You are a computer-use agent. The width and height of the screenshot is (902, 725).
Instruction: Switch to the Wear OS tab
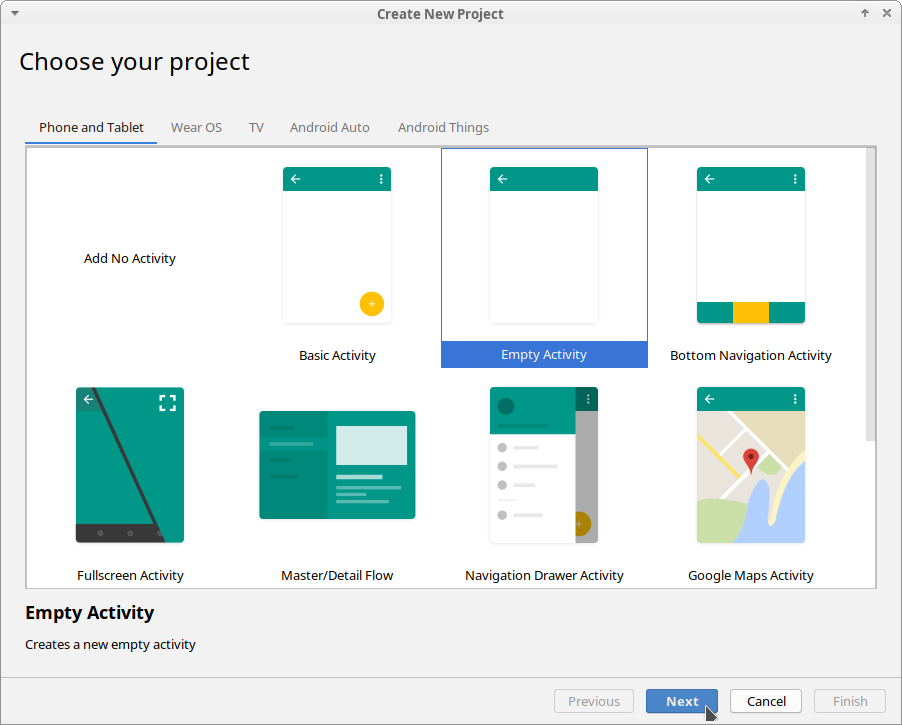196,127
